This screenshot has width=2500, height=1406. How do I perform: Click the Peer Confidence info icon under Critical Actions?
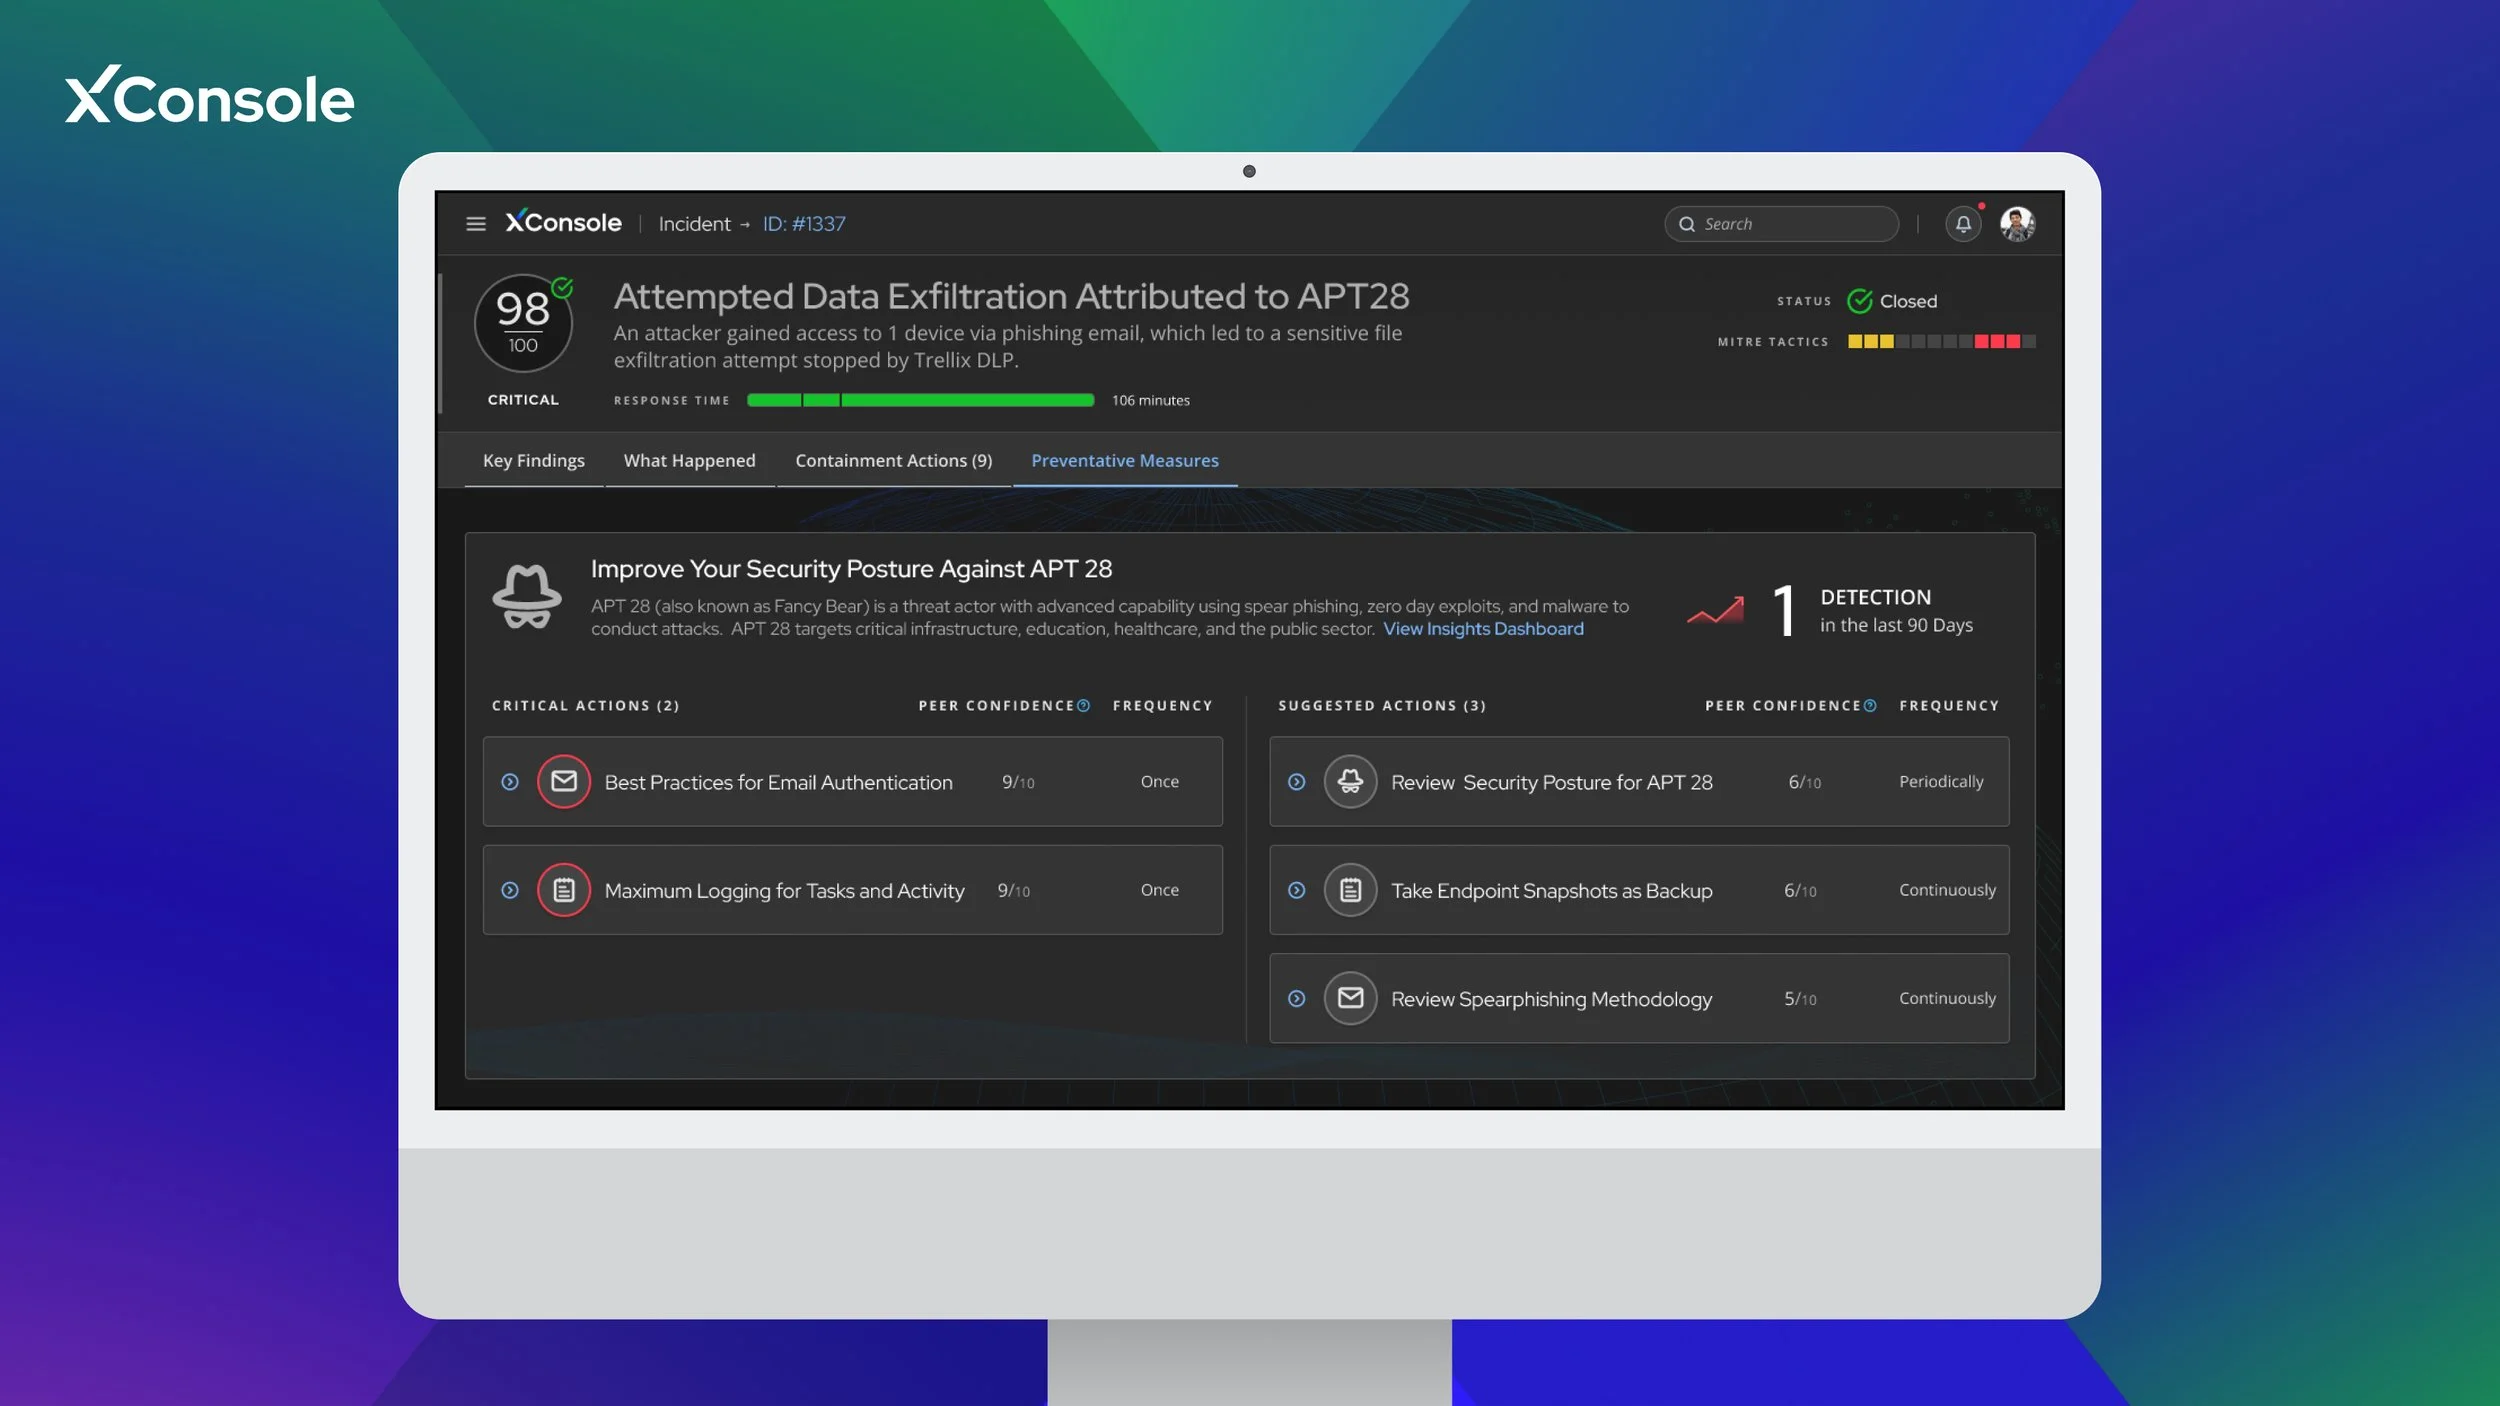tap(1083, 706)
